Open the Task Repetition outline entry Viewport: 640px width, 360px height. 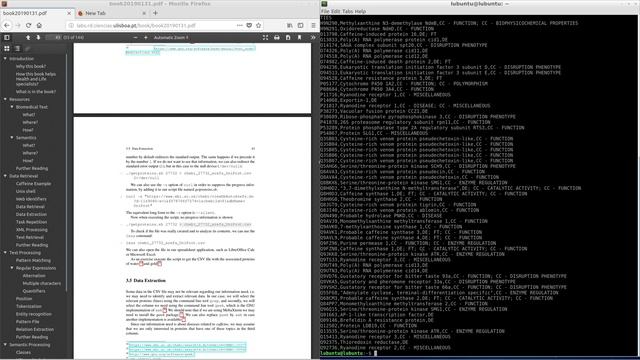pyautogui.click(x=31, y=222)
